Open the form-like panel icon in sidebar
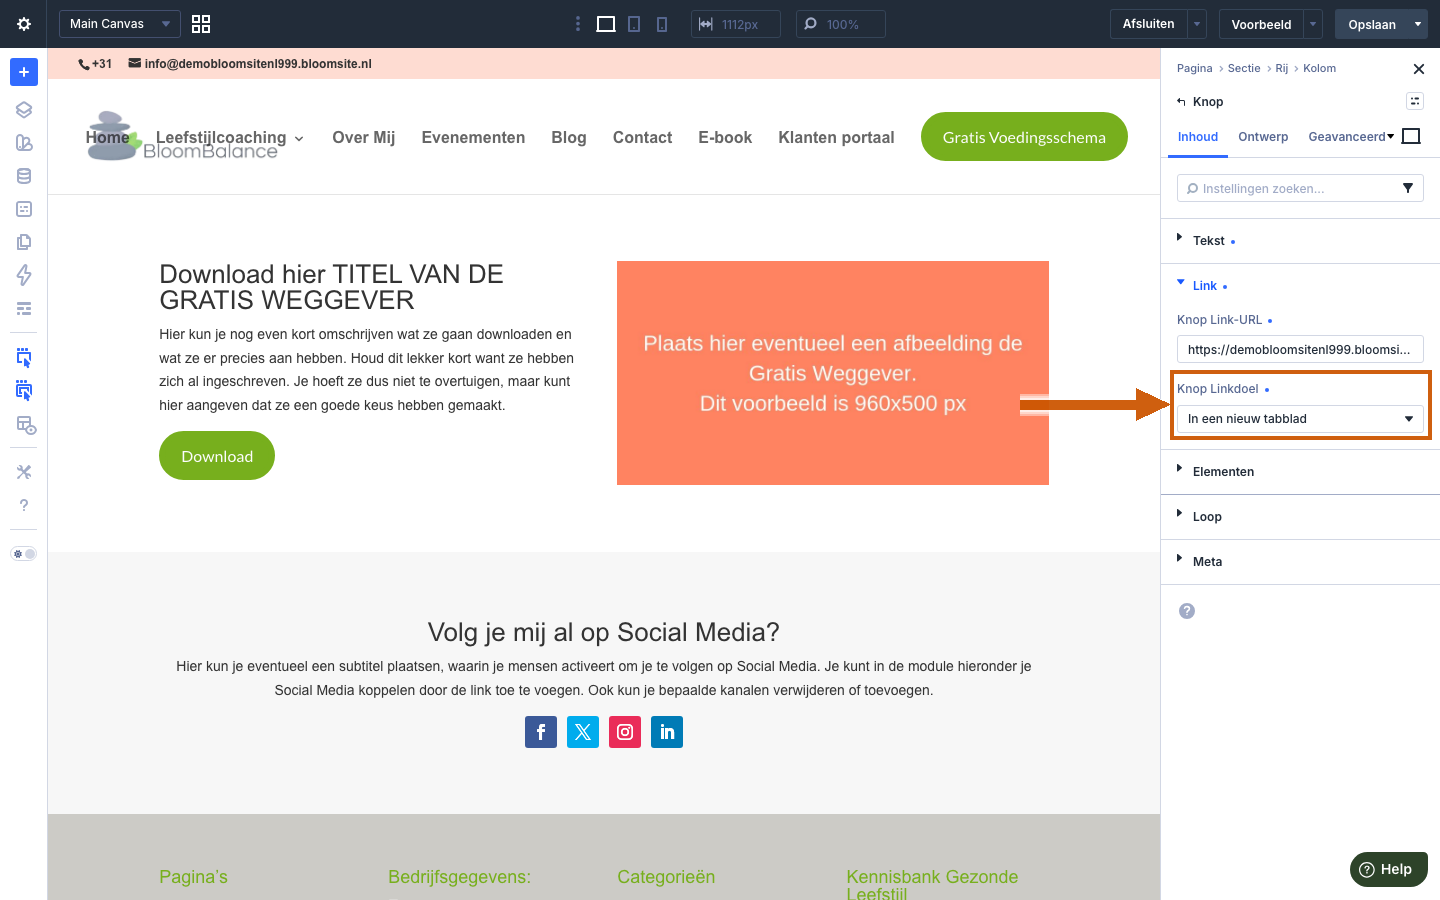The width and height of the screenshot is (1440, 900). (24, 209)
